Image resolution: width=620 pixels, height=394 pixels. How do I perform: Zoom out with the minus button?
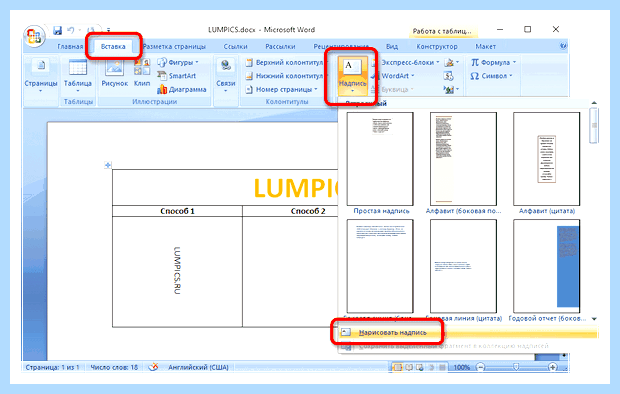480,367
